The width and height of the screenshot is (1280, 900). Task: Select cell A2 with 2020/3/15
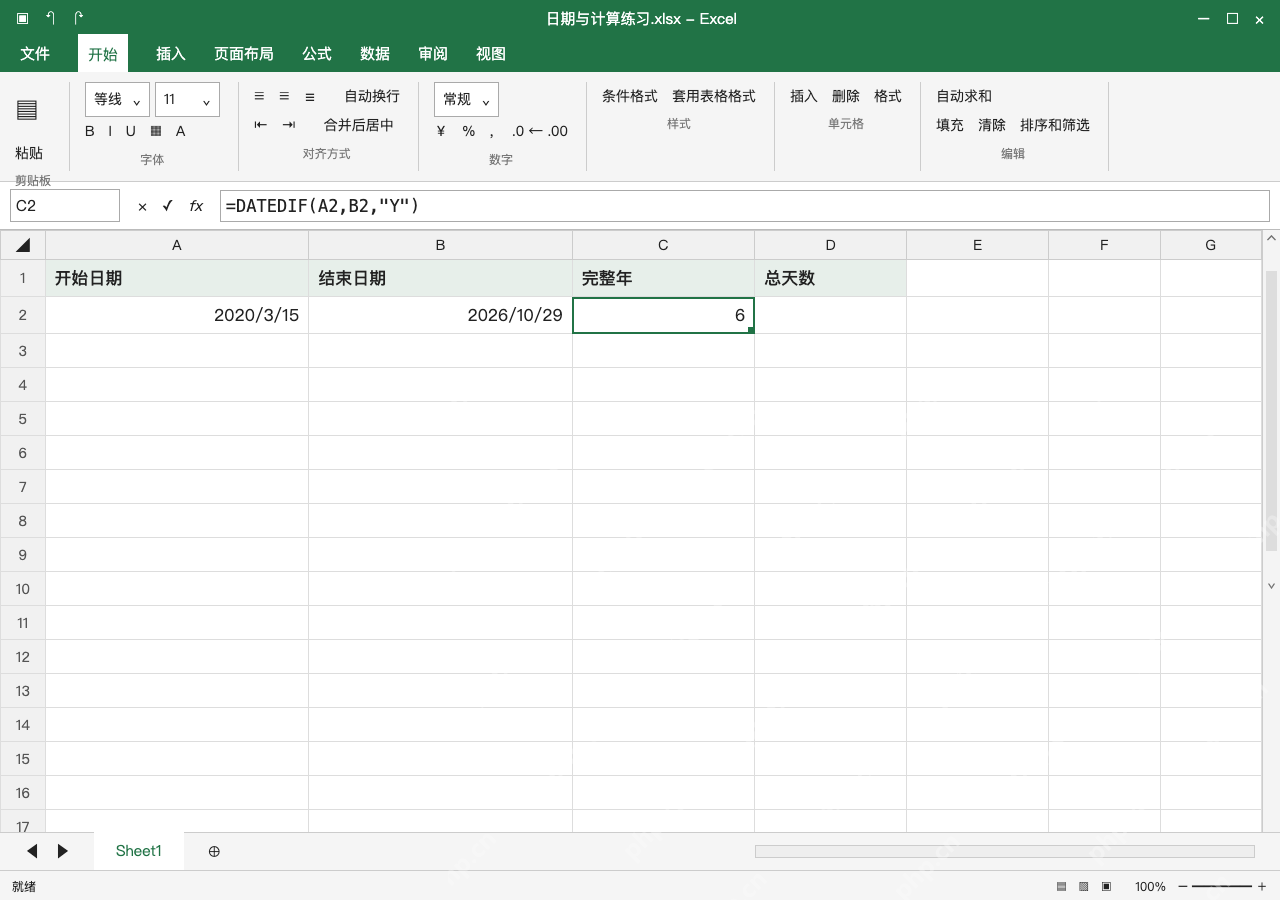[x=177, y=315]
